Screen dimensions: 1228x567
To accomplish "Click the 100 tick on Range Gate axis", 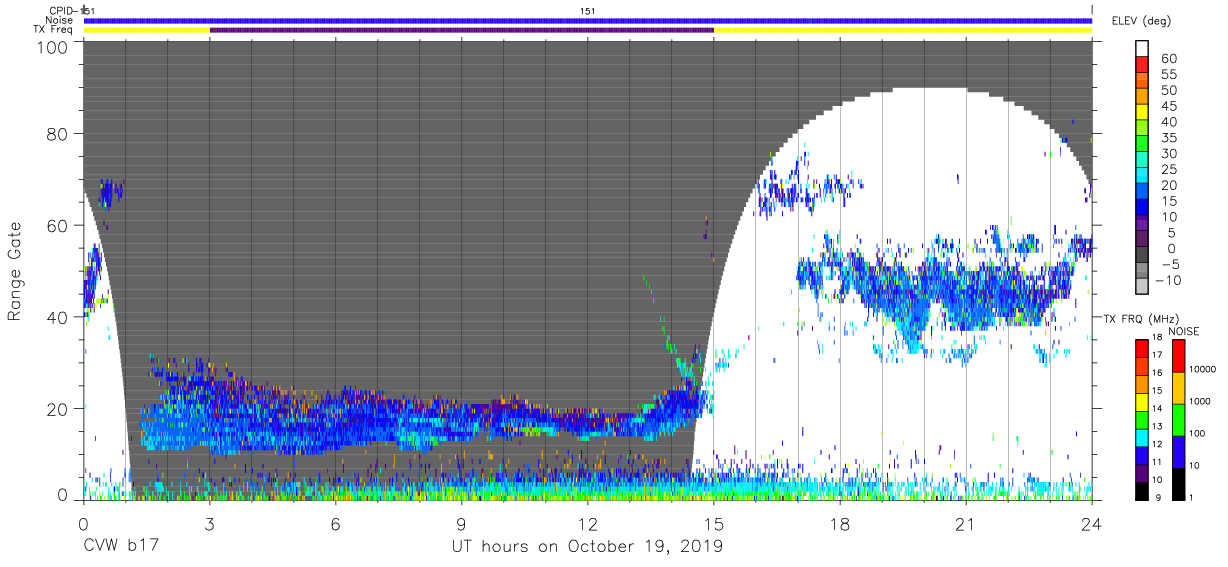I will coord(54,47).
